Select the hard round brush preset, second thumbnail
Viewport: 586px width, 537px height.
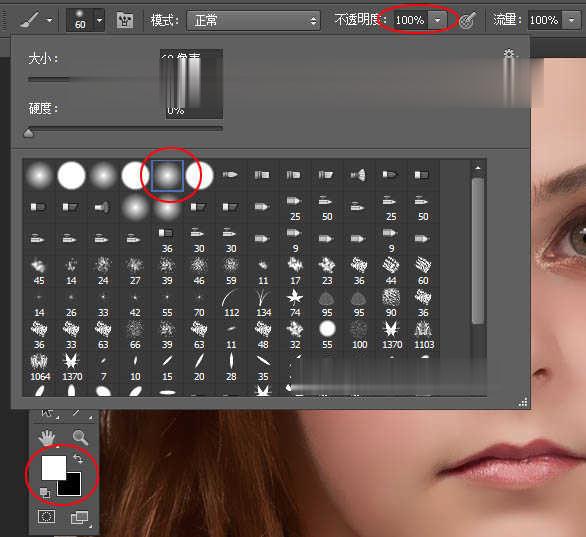[x=71, y=175]
